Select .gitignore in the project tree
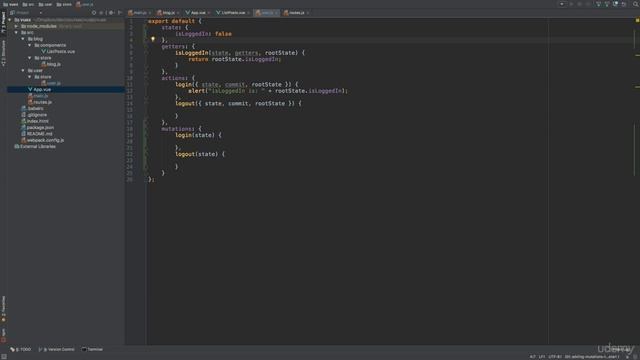The image size is (640, 360). pyautogui.click(x=34, y=115)
